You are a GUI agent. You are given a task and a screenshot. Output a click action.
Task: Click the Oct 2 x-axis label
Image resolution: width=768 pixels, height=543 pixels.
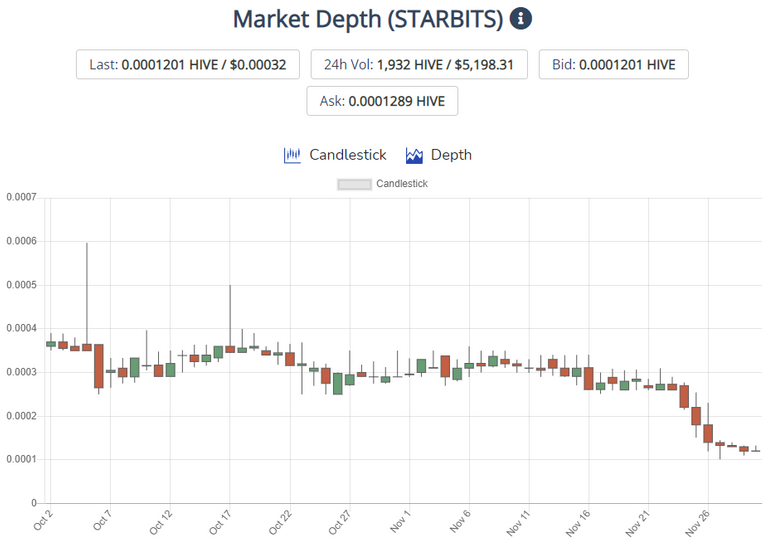(43, 520)
